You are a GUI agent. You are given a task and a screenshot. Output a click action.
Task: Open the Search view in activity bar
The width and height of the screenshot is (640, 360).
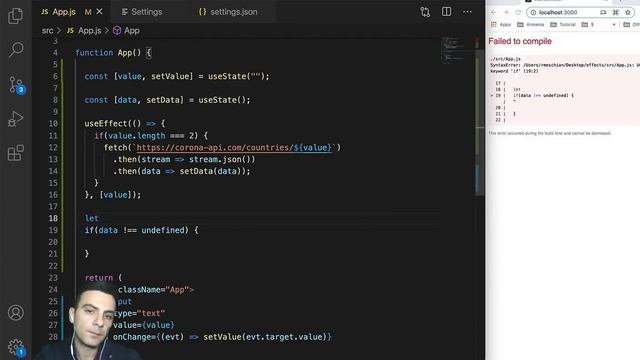click(x=16, y=49)
